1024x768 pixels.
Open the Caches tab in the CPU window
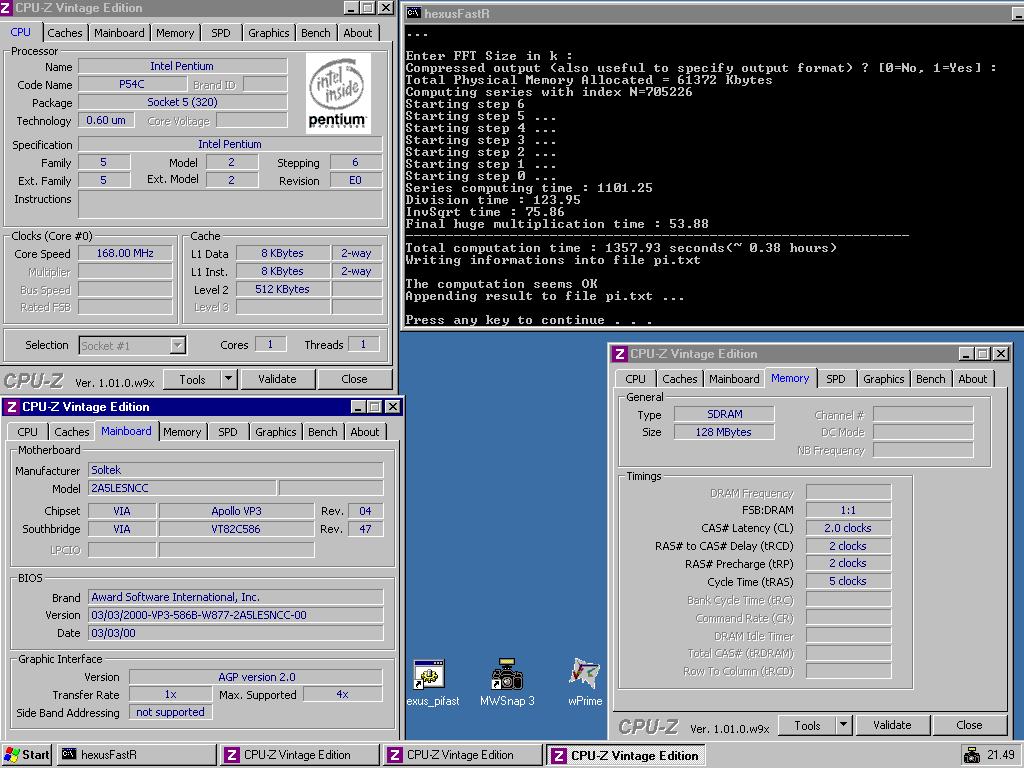pyautogui.click(x=65, y=33)
